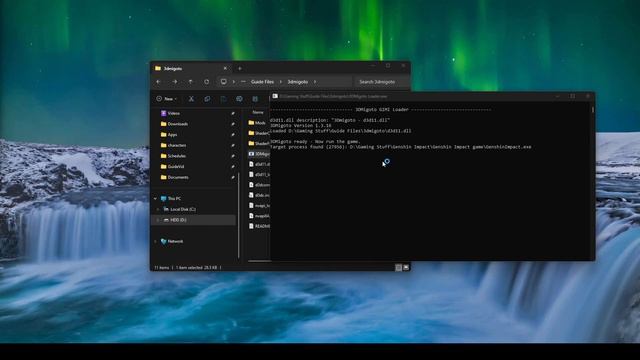Image resolution: width=640 pixels, height=360 pixels.
Task: Refresh the 3dmigoto folder view
Action: pos(207,82)
